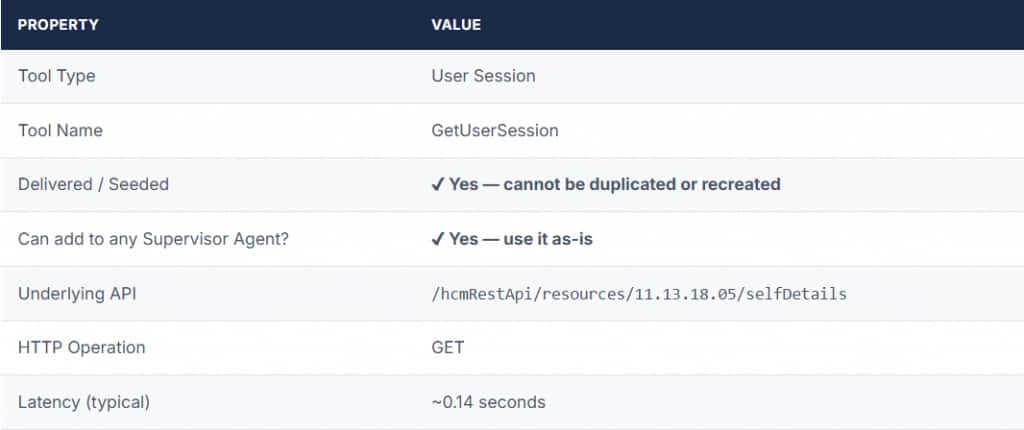The image size is (1024, 430).
Task: Click the VALUE column header
Action: point(456,24)
